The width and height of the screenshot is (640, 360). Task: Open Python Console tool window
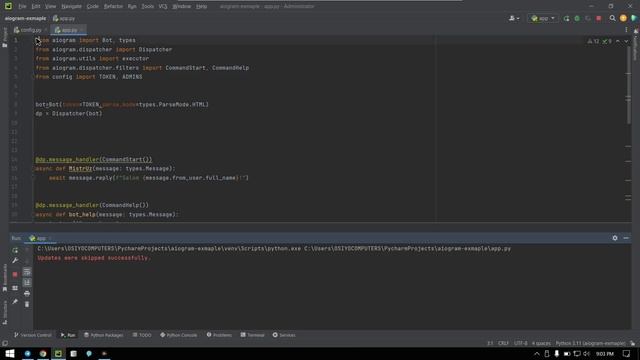tap(179, 335)
